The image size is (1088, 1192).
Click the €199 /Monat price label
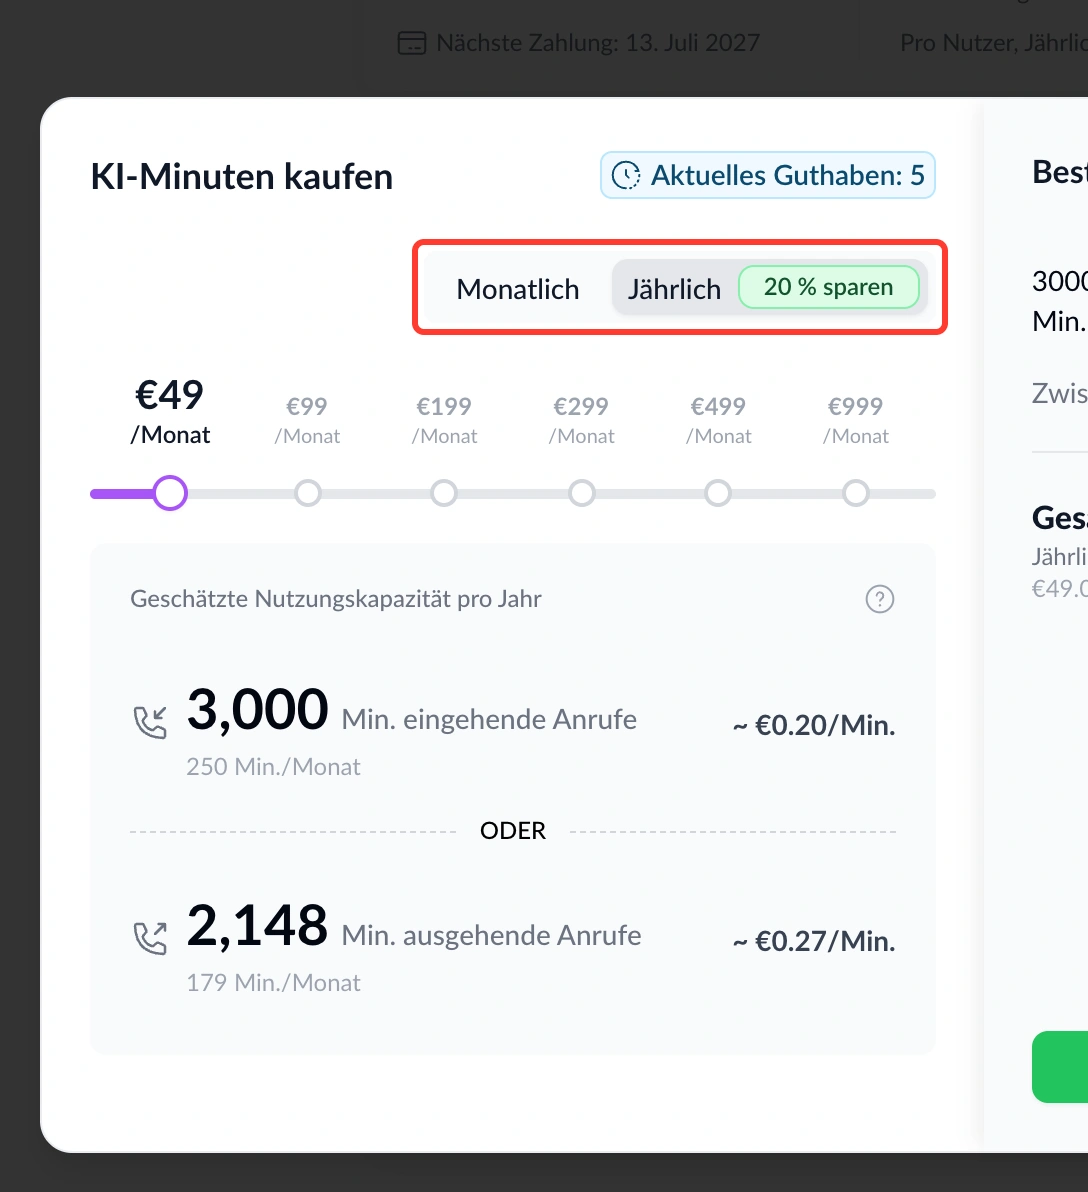[444, 420]
